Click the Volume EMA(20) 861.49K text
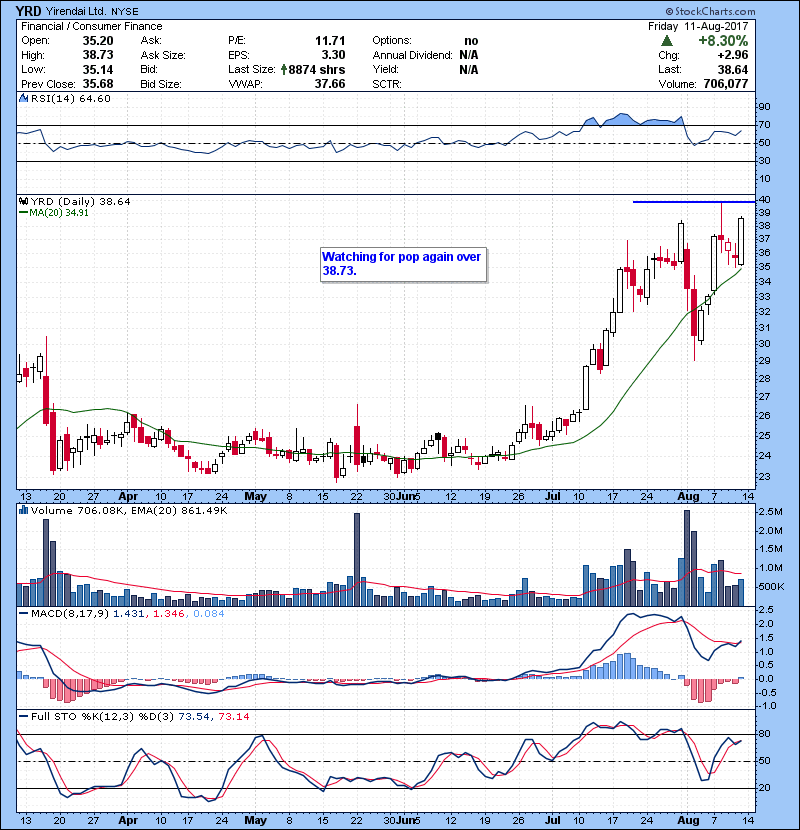 pos(180,510)
